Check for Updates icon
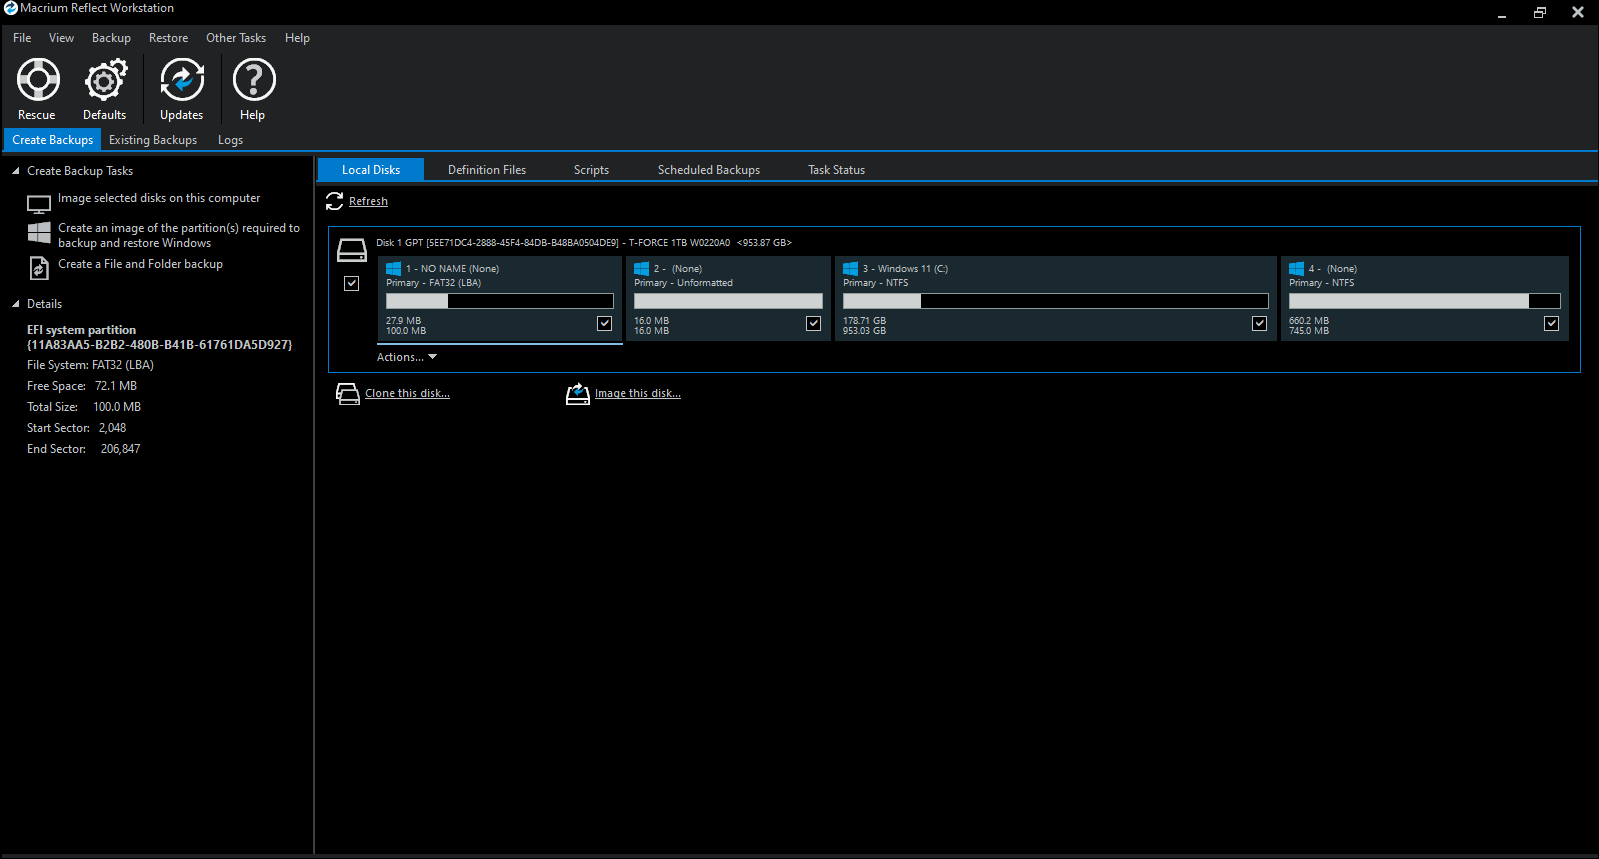Viewport: 1599px width, 859px height. 182,80
